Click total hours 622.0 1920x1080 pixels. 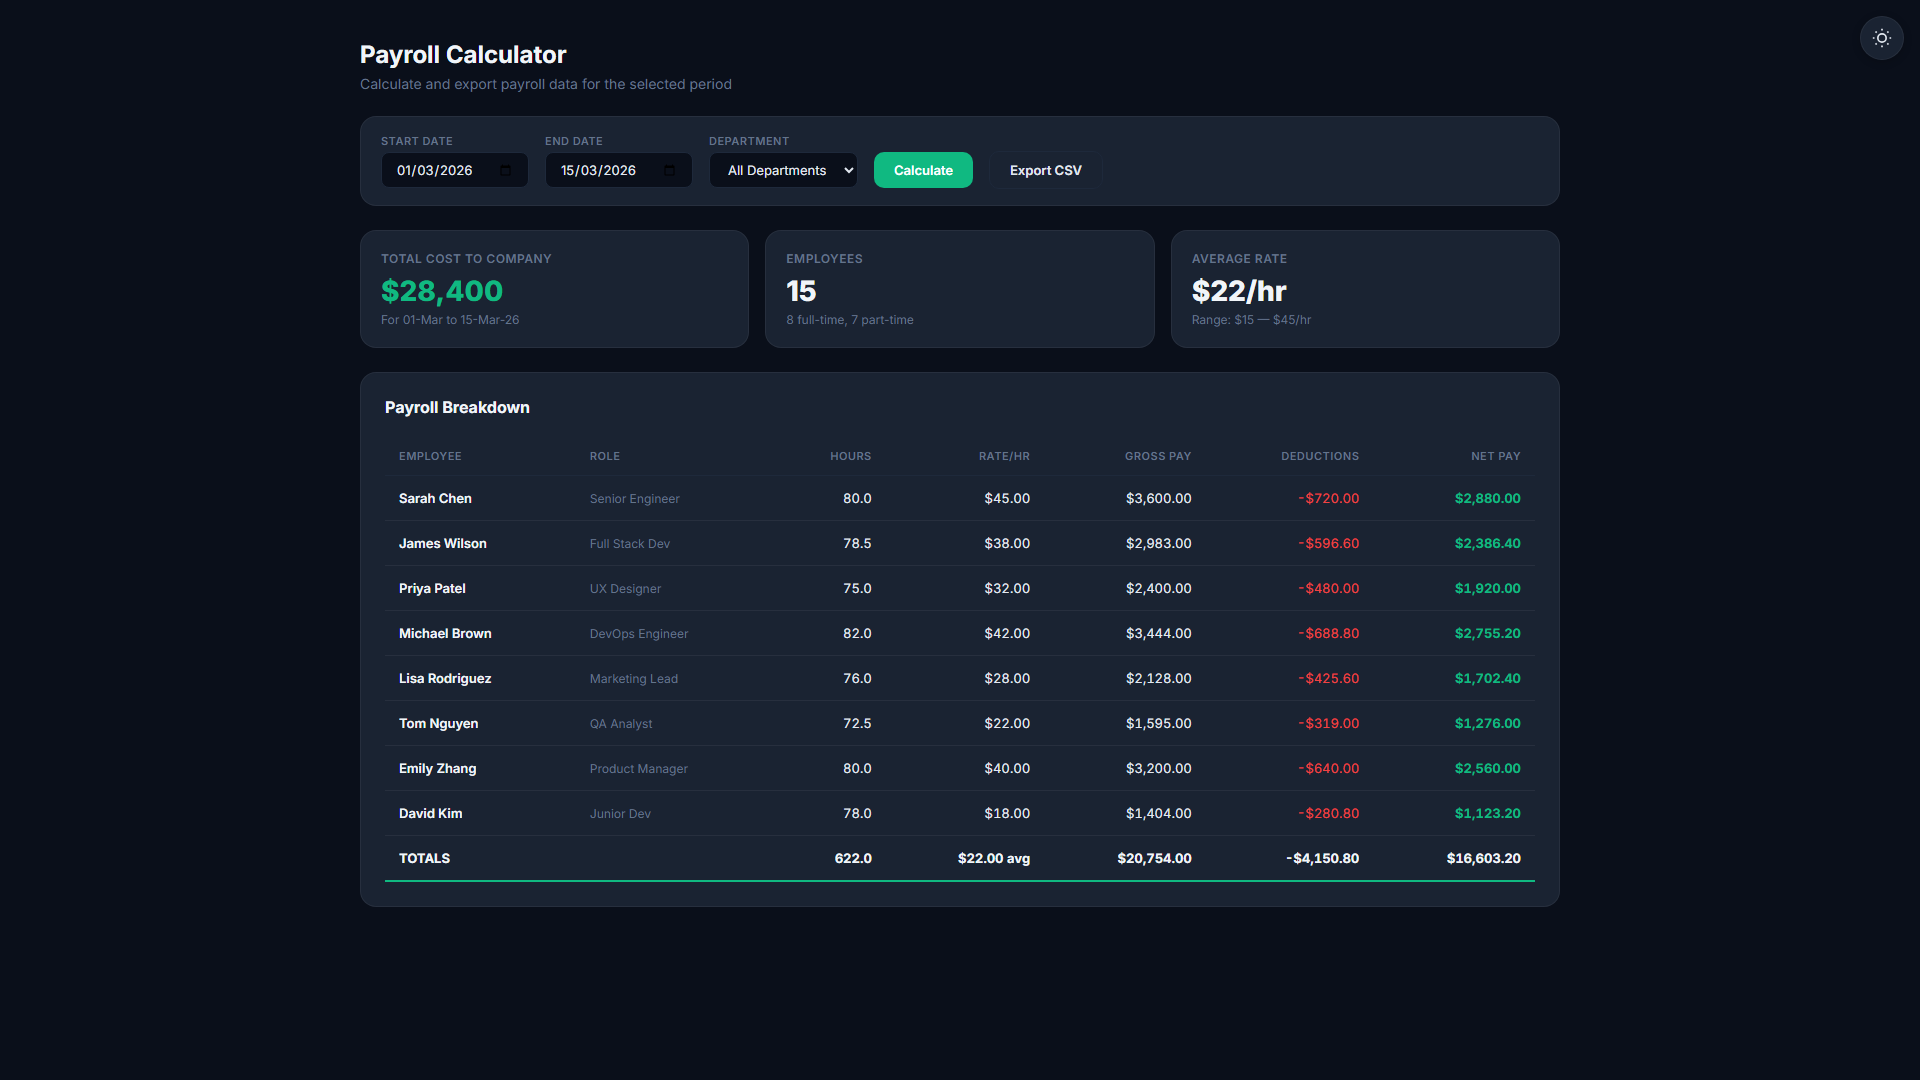(x=853, y=858)
